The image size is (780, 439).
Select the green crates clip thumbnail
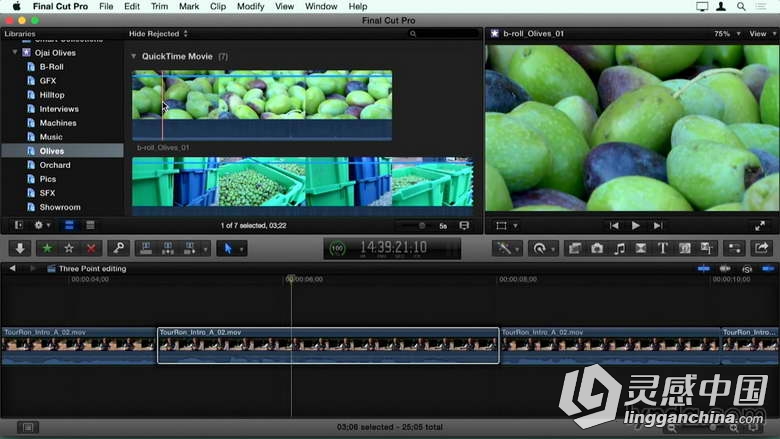pos(302,184)
